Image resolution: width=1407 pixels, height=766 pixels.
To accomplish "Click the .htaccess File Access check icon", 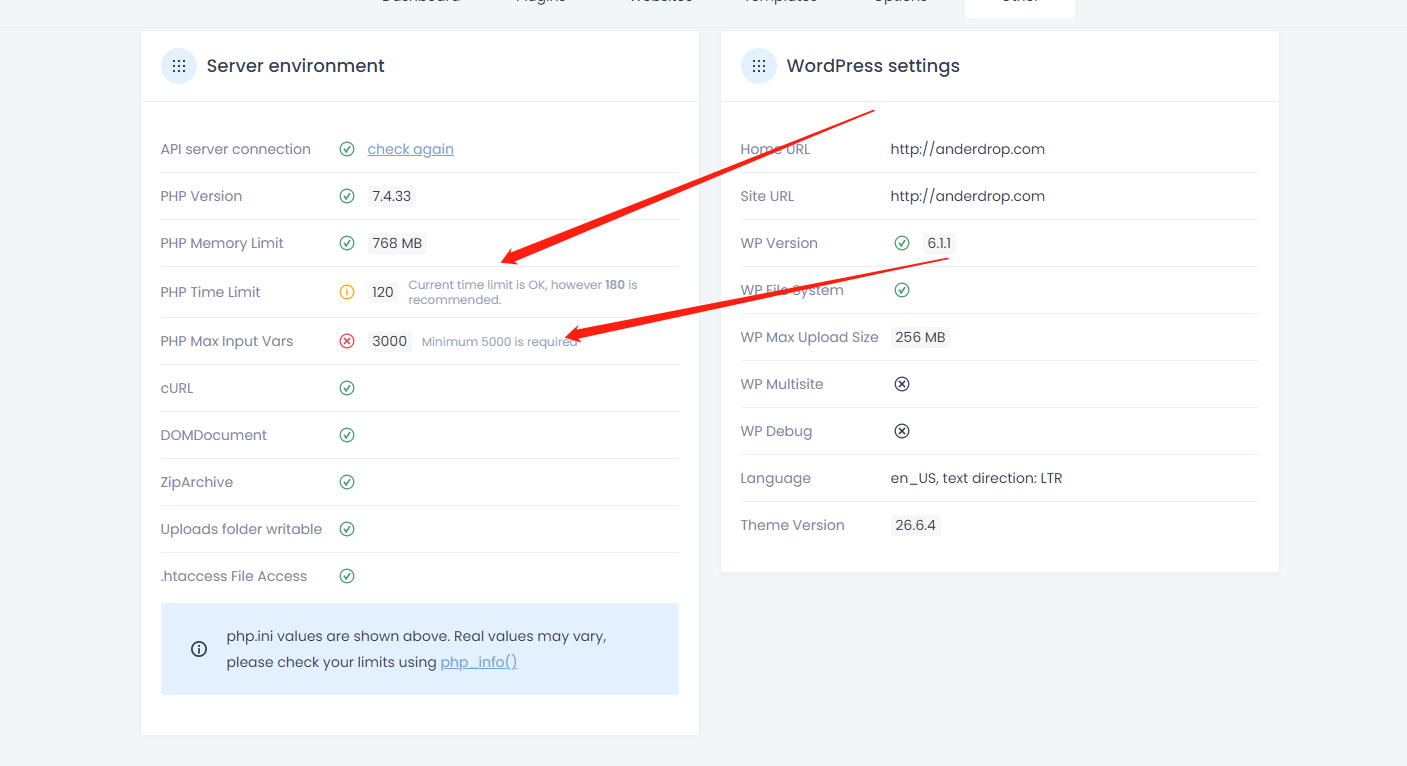I will [x=347, y=576].
